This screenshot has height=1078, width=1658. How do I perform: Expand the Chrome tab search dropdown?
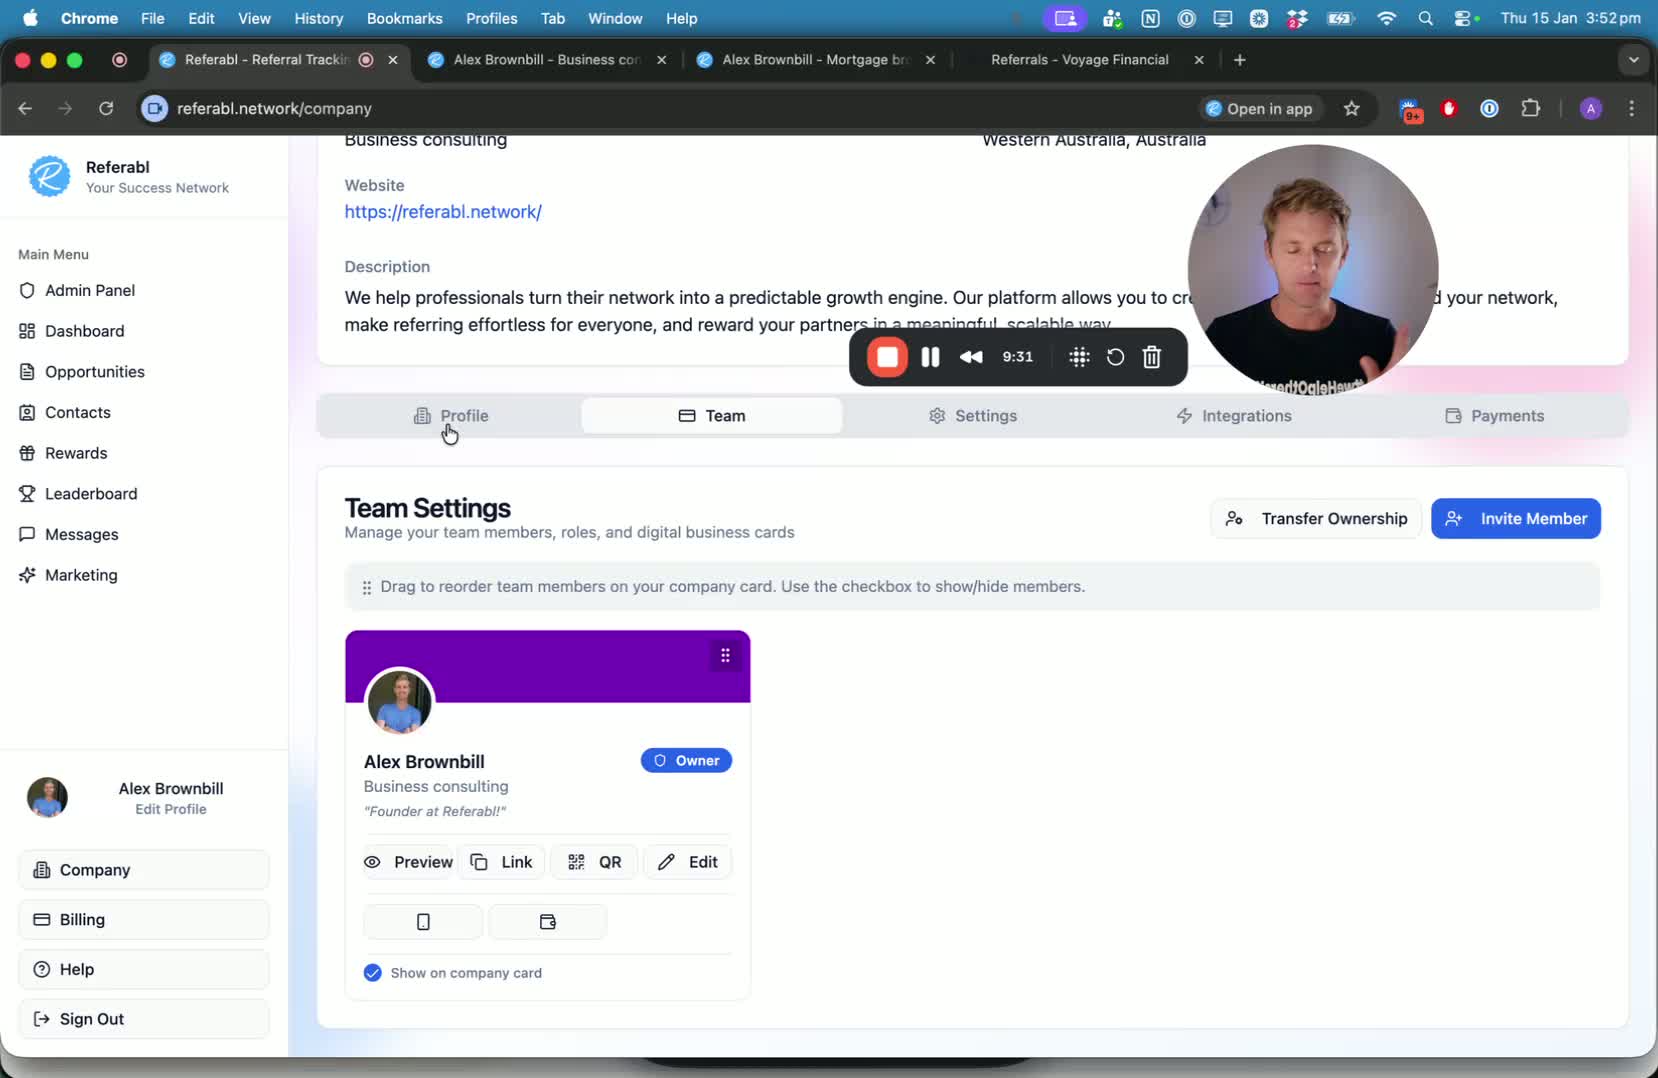point(1633,60)
